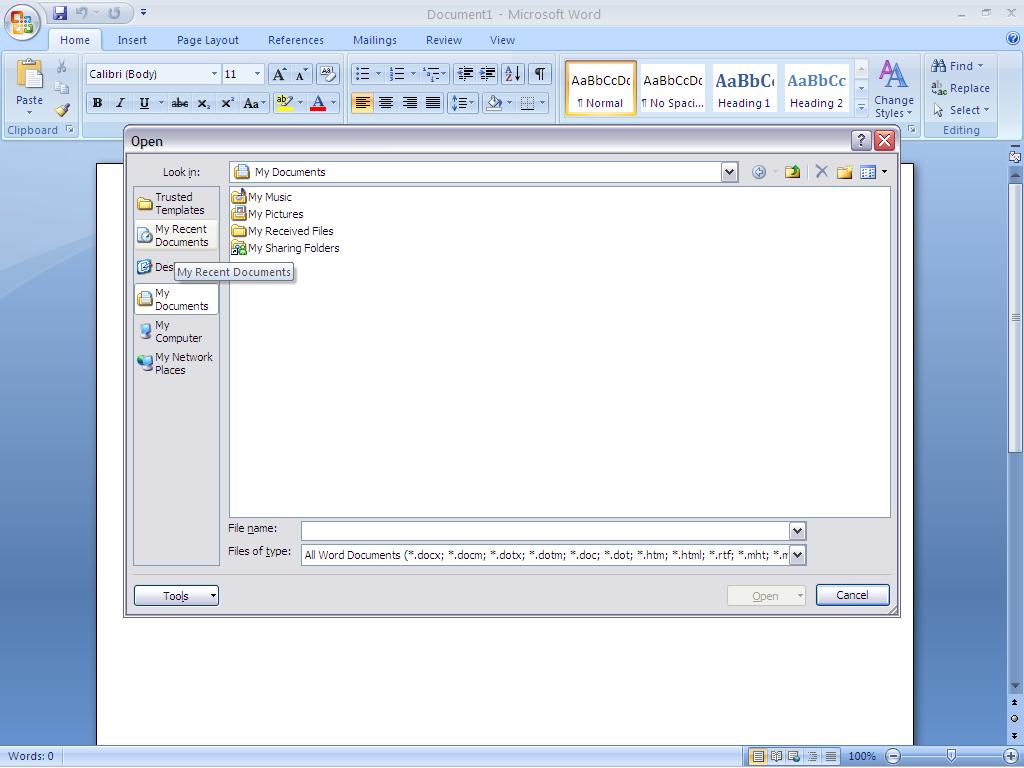Click Font Color red swatch

(318, 103)
